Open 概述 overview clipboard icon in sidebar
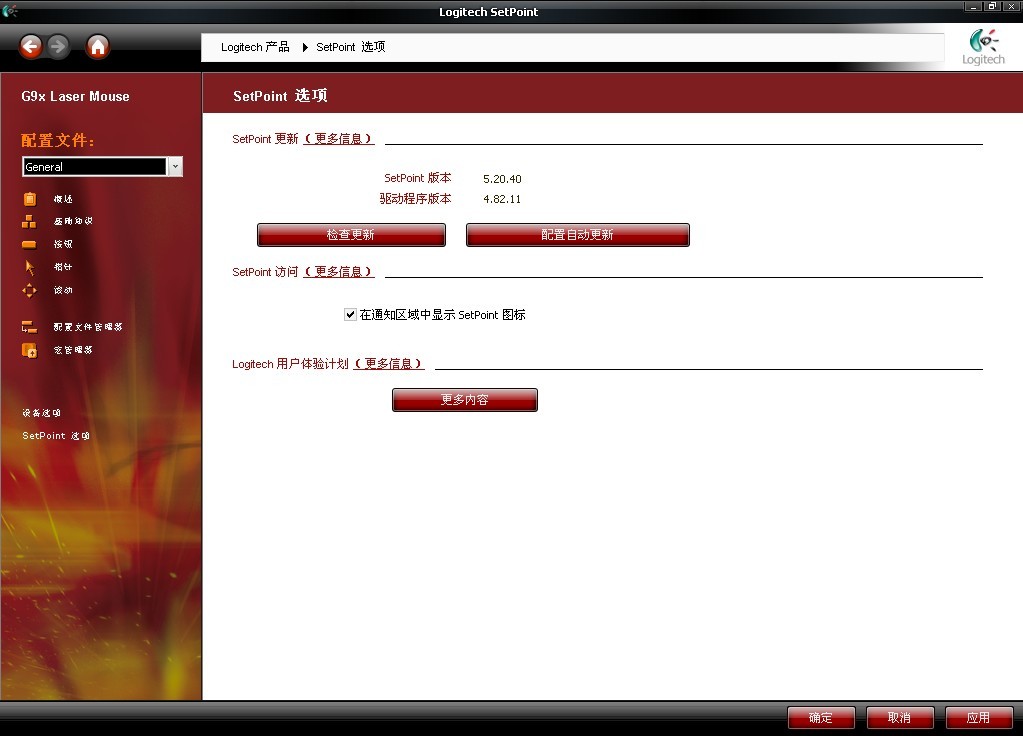 point(30,199)
